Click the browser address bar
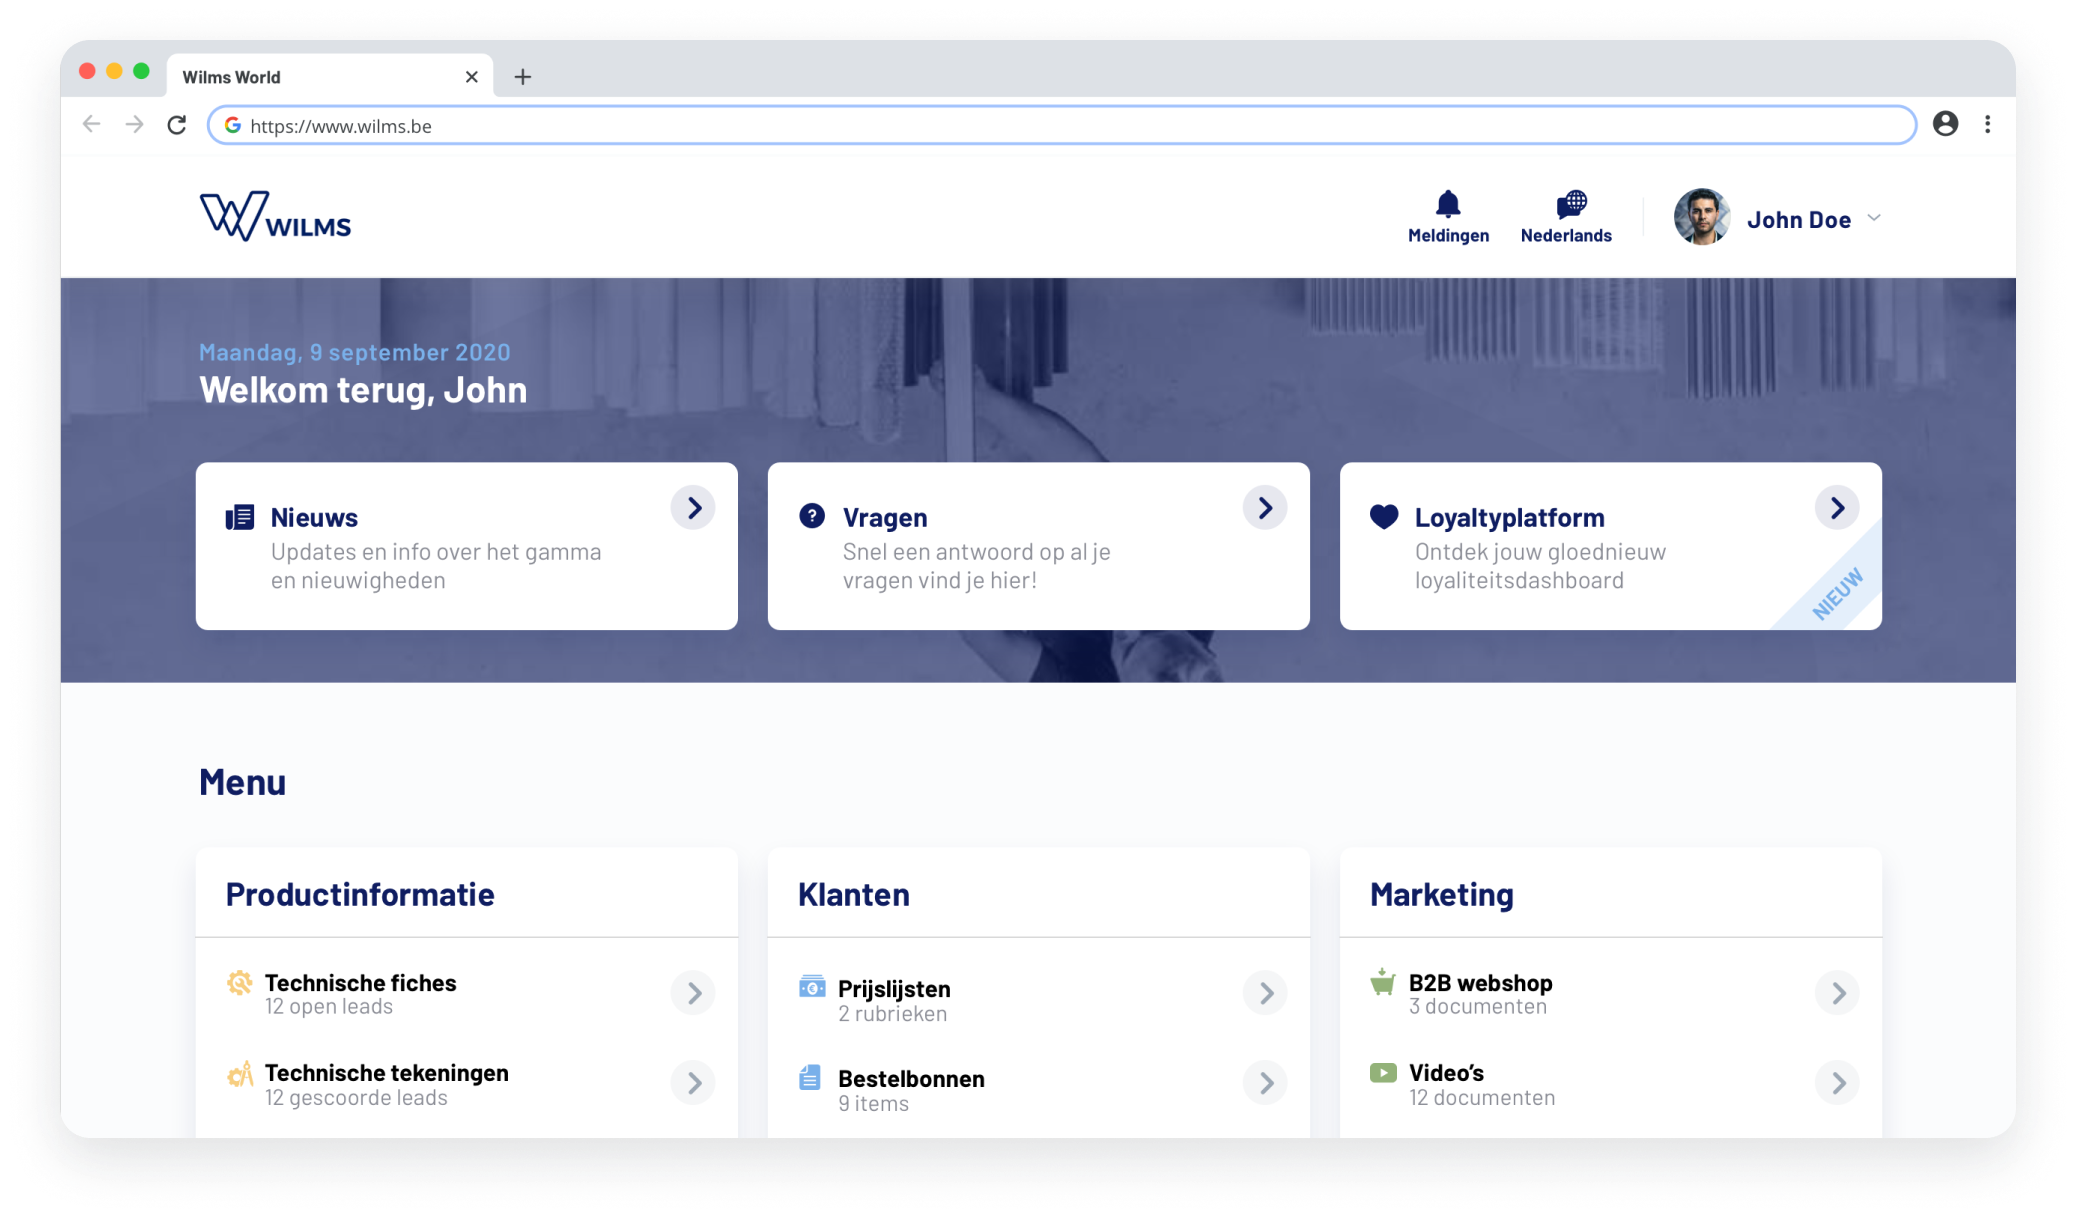Image resolution: width=2076 pixels, height=1218 pixels. point(1060,126)
